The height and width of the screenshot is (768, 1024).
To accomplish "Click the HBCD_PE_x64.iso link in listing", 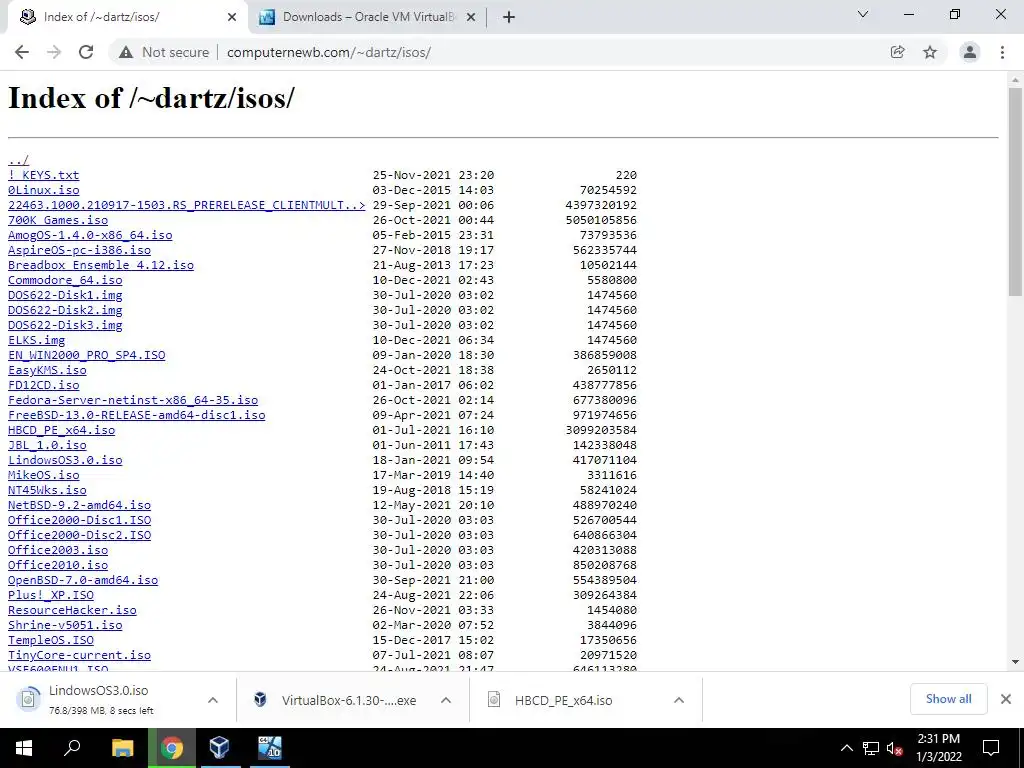I will 61,430.
